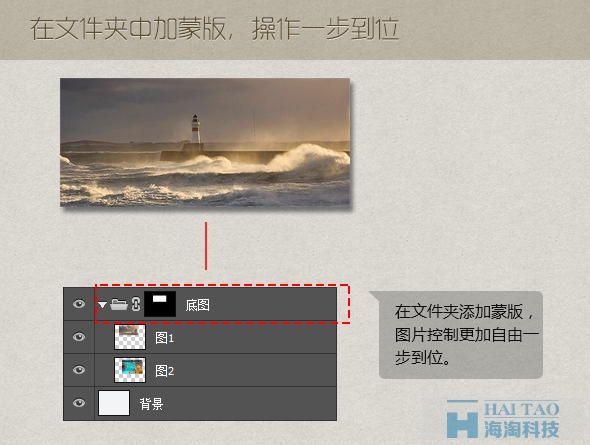Click the white 背景 layer thumbnail
Screen dimensions: 590x445
(114, 403)
